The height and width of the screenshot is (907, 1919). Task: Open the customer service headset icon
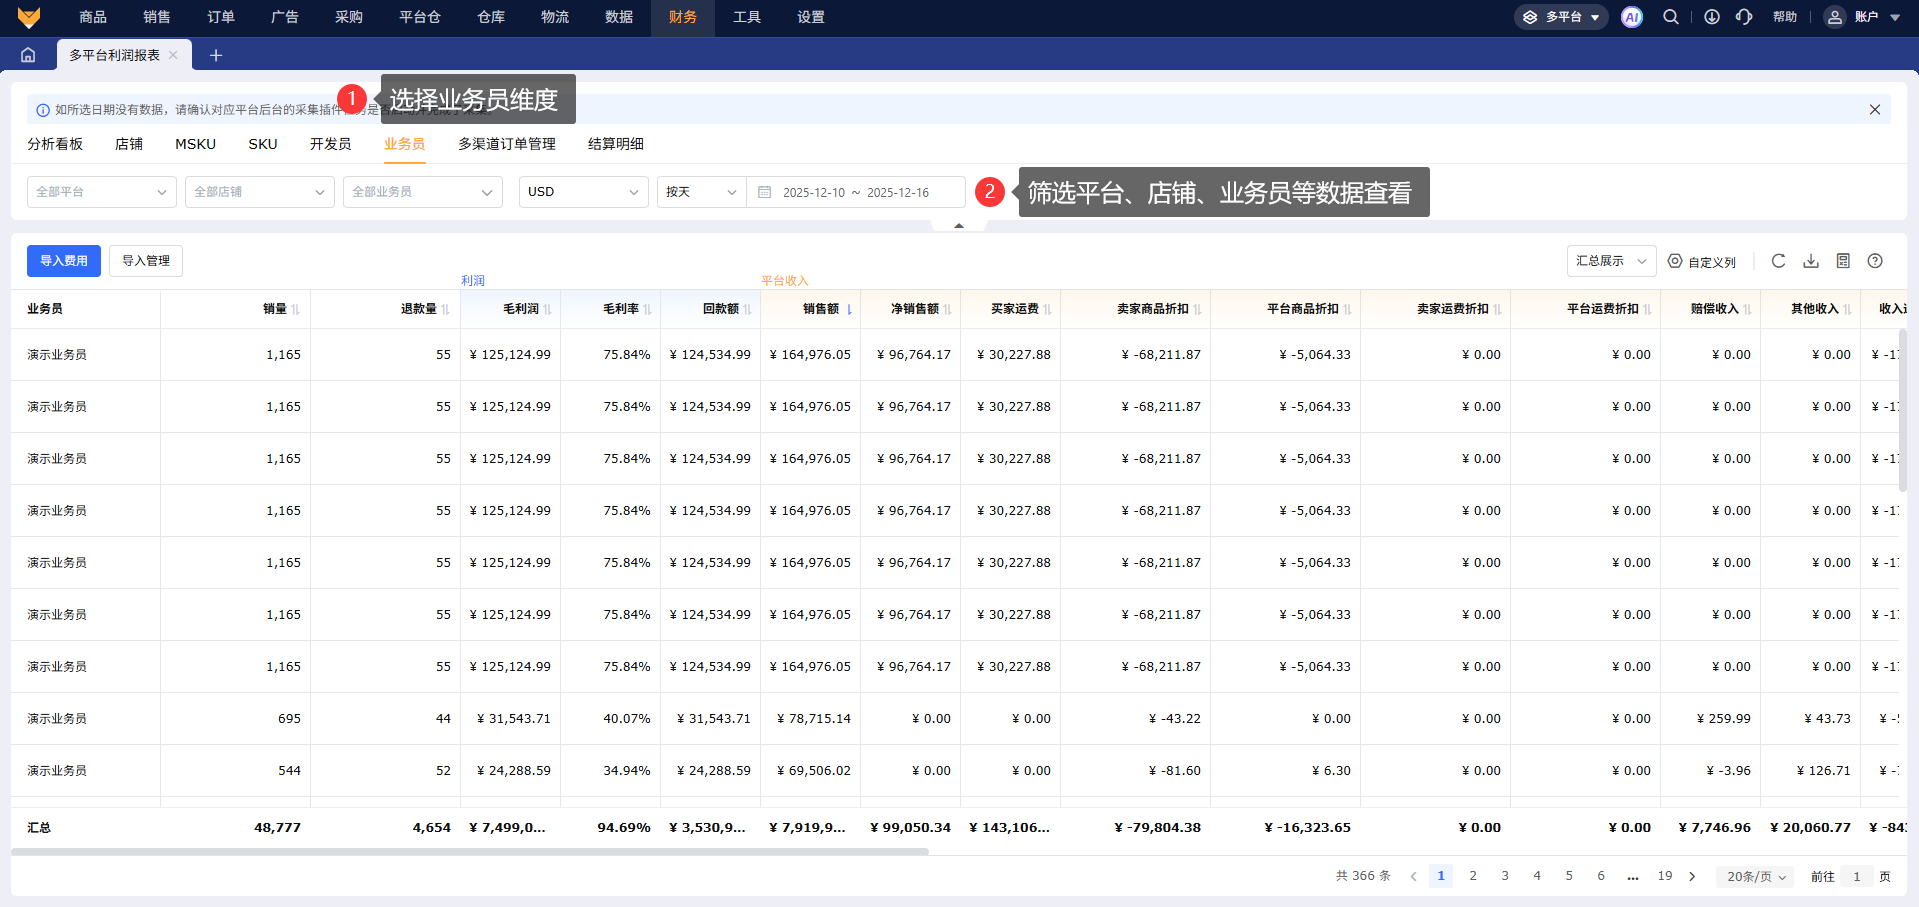1744,17
